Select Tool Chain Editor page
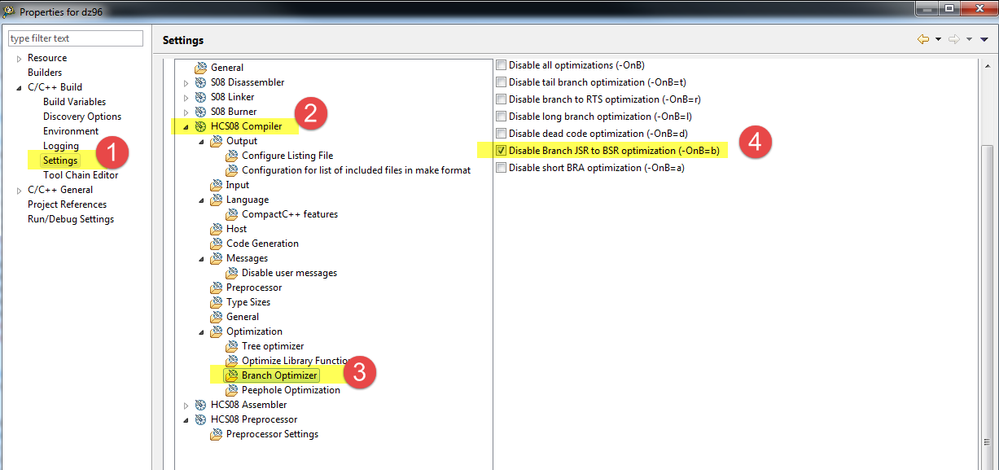Screen dimensions: 999x470 pos(80,175)
